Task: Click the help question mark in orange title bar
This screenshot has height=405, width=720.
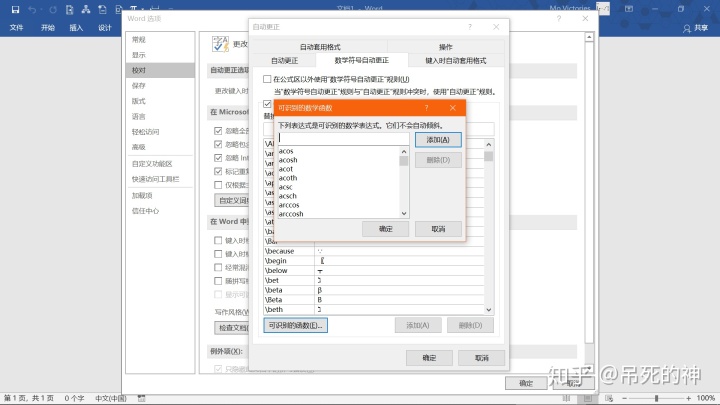Action: click(x=426, y=108)
